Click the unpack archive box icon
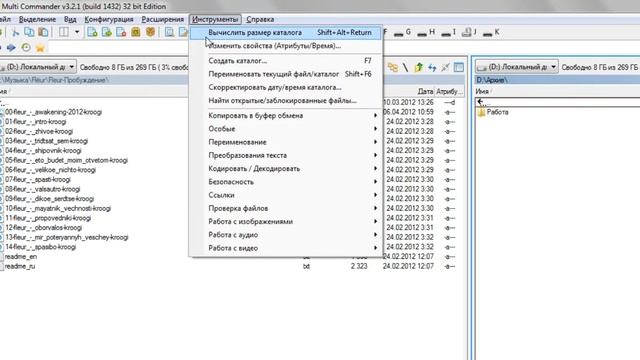Screen dimensions: 640x360 [150, 32]
